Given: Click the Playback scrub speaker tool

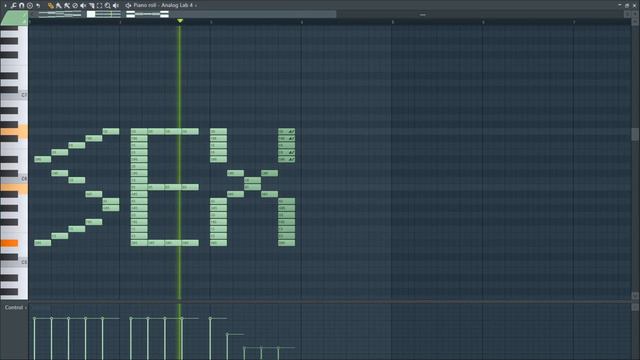Looking at the screenshot, I should [x=116, y=6].
